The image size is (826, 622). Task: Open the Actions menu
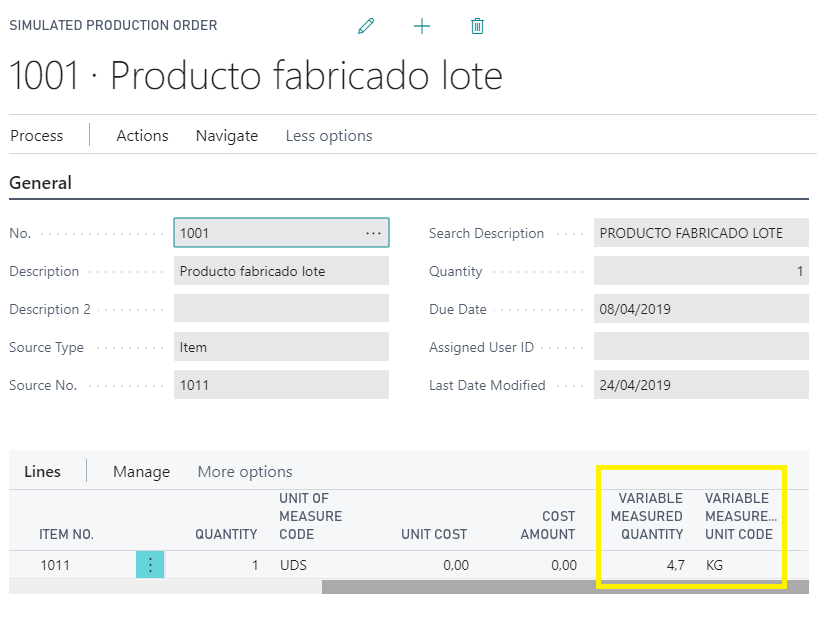tap(142, 135)
